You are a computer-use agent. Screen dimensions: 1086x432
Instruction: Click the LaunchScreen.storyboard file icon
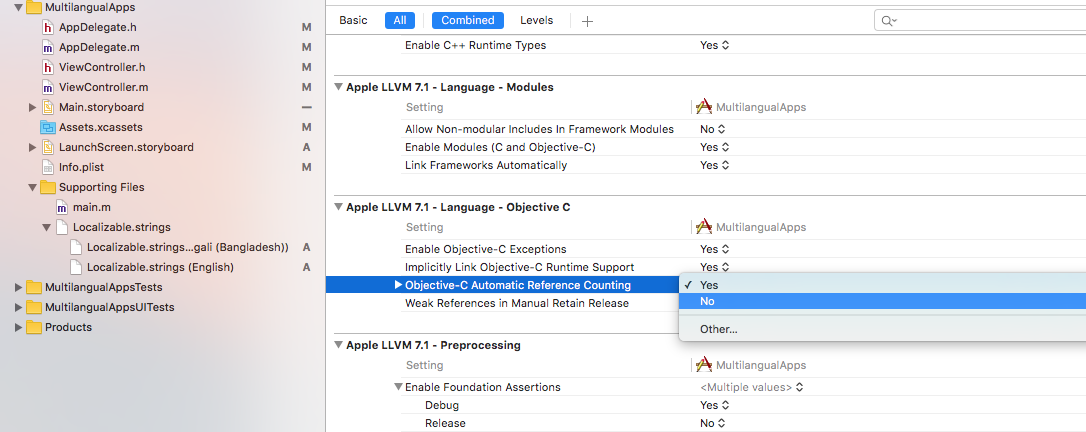48,147
